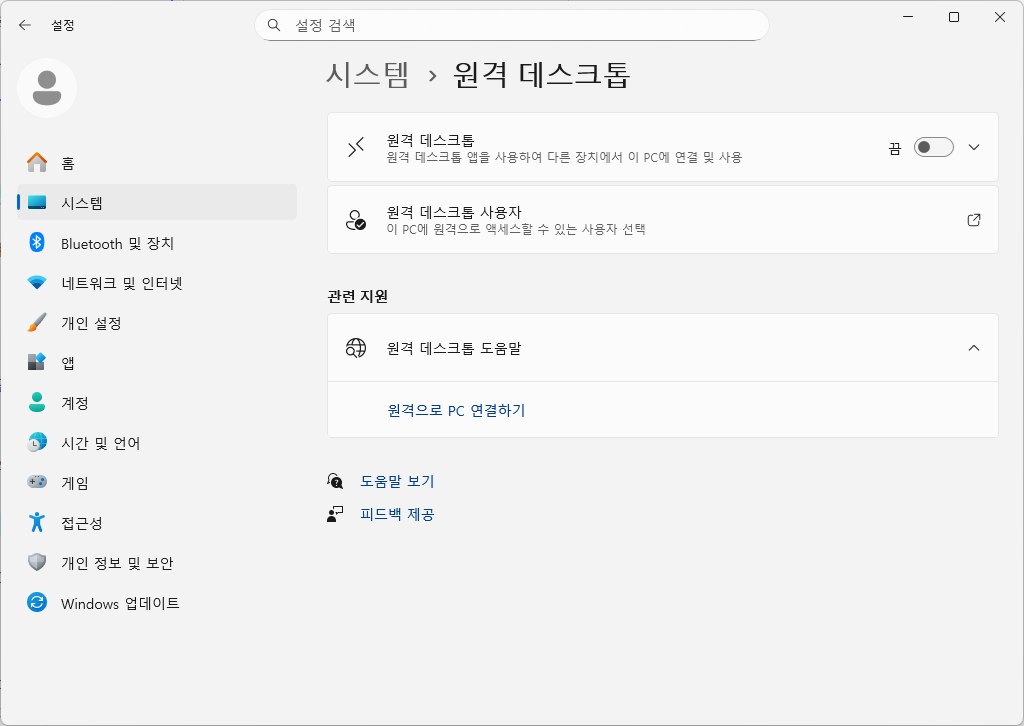Click the 홈 house icon
1024x726 pixels.
tap(37, 163)
